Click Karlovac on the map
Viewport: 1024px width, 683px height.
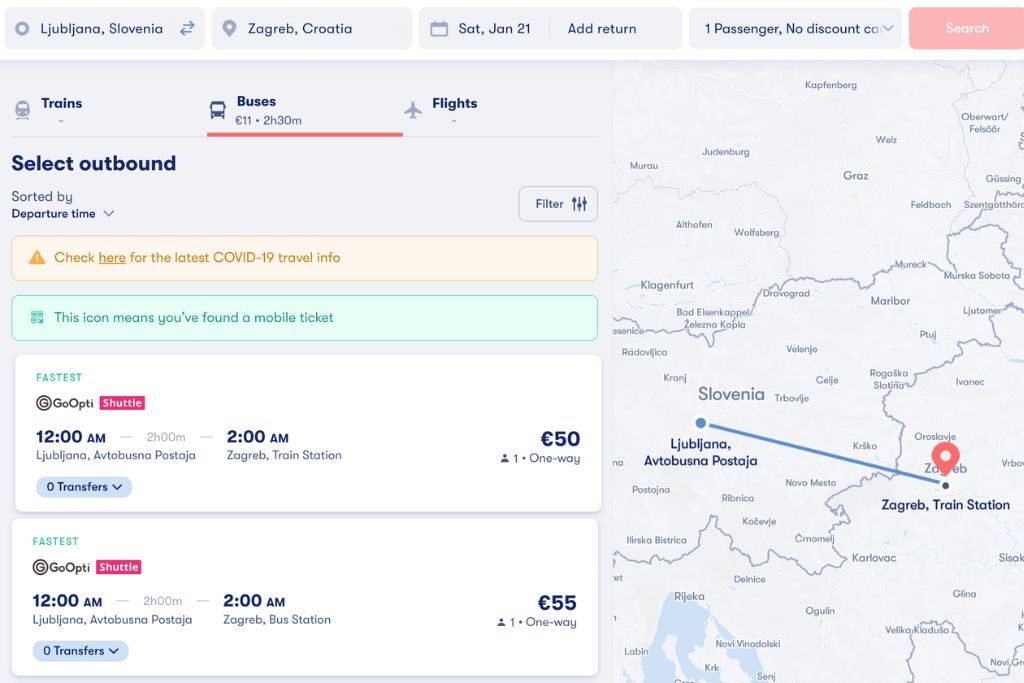874,558
